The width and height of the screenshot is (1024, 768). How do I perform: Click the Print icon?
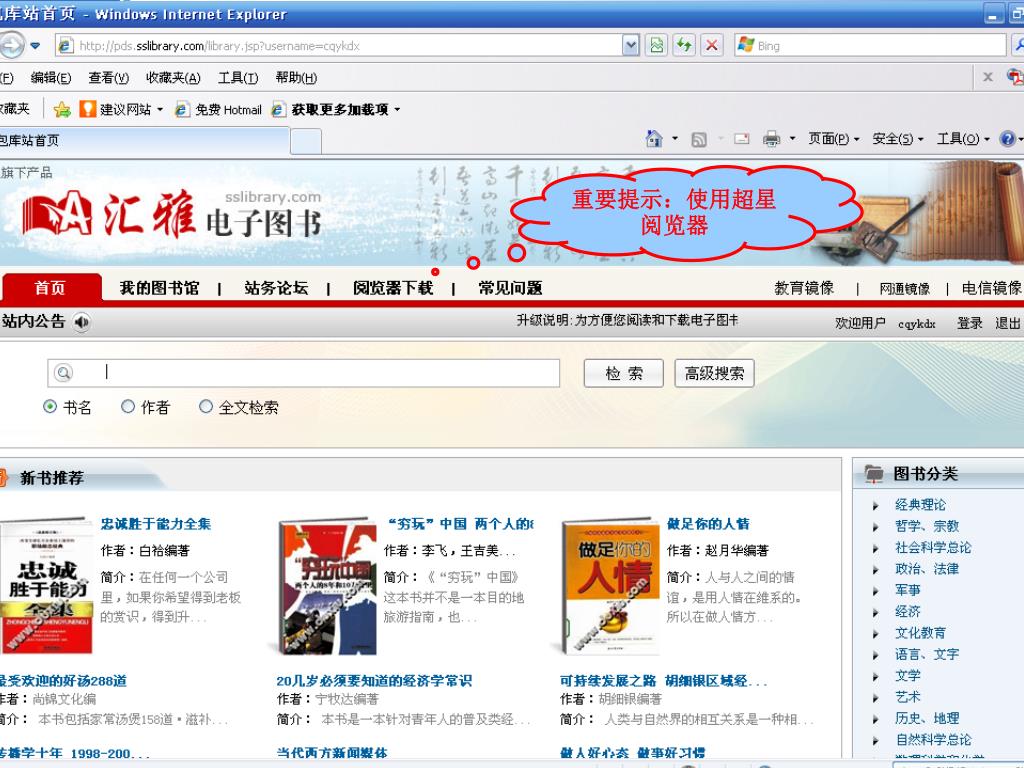(771, 138)
